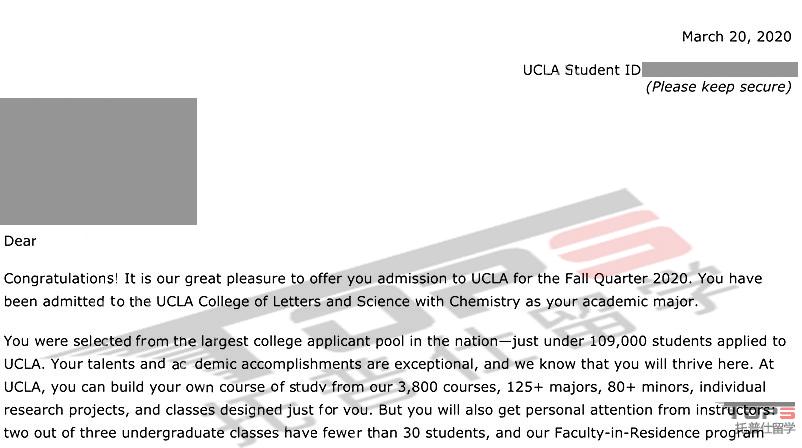Click the text Faculty-in-Residence program
The height and width of the screenshot is (448, 802).
tap(659, 433)
